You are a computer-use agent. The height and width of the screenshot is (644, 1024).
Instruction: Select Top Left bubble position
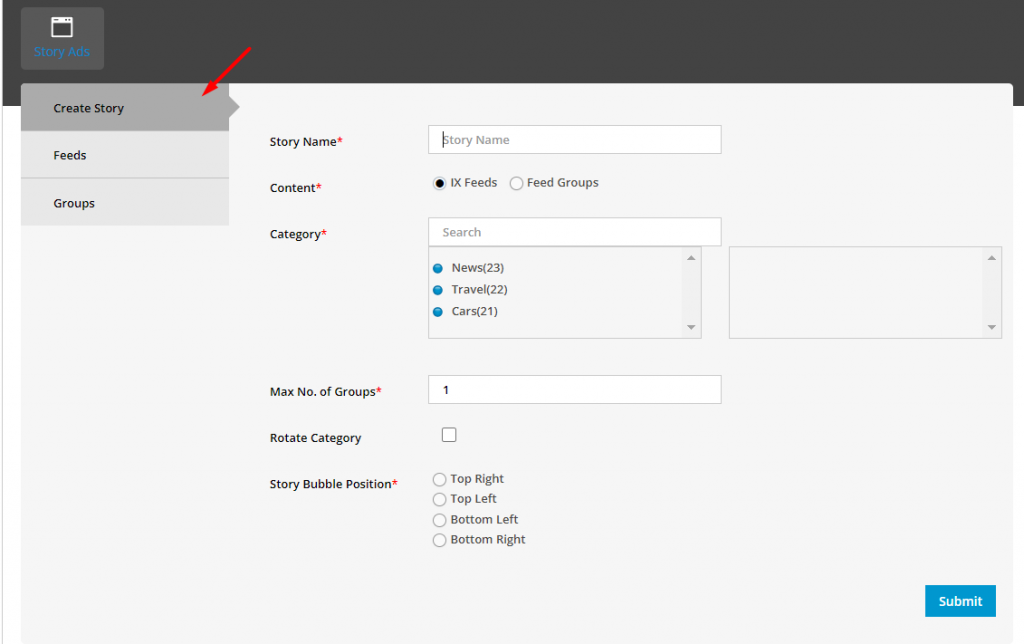coord(440,500)
